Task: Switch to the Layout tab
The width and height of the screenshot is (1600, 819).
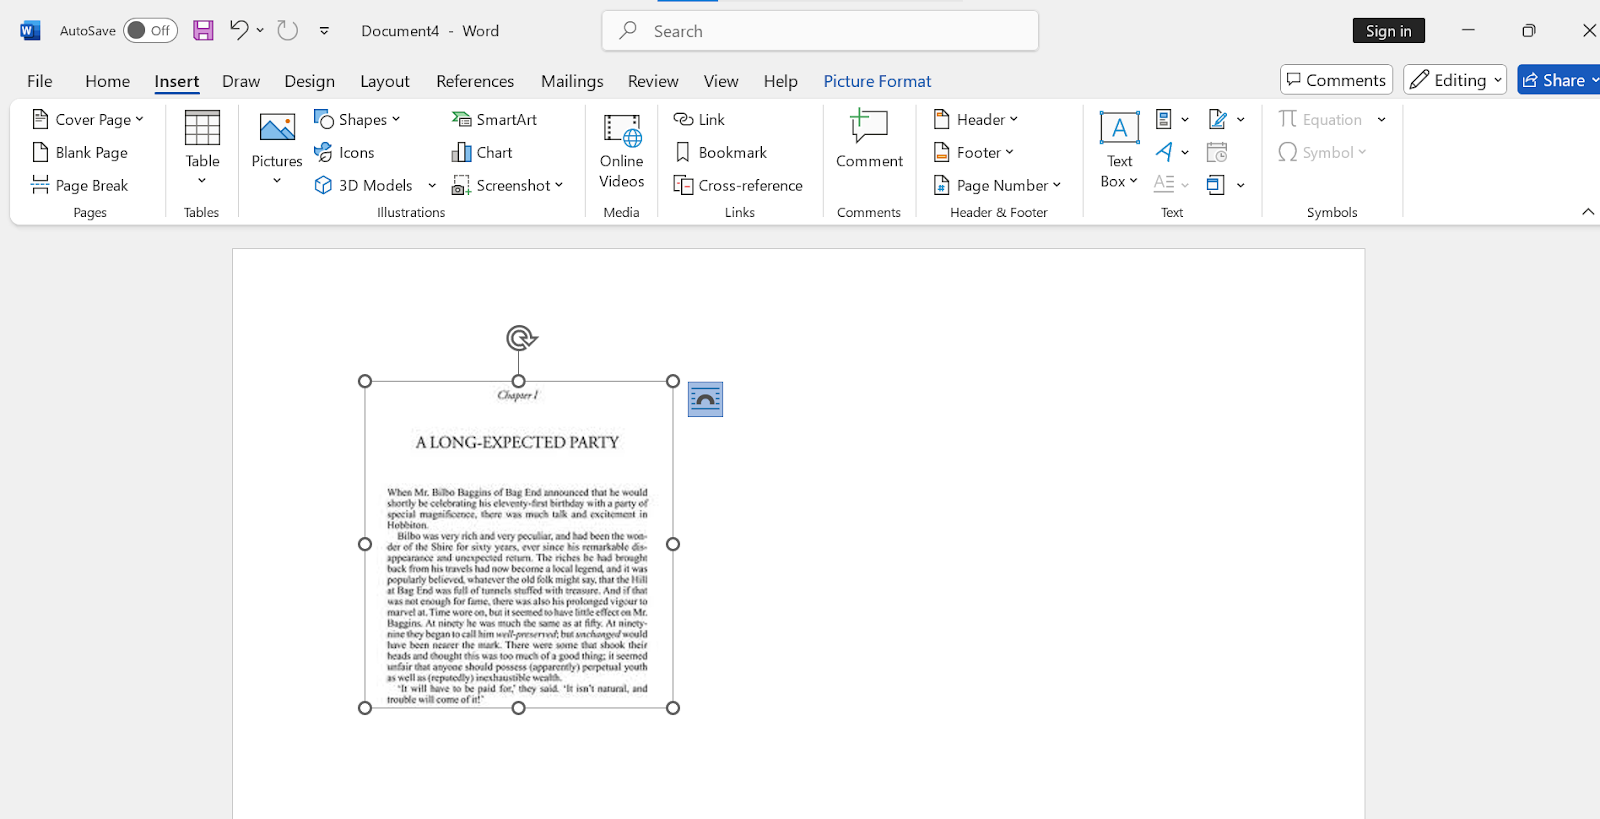Action: point(385,81)
